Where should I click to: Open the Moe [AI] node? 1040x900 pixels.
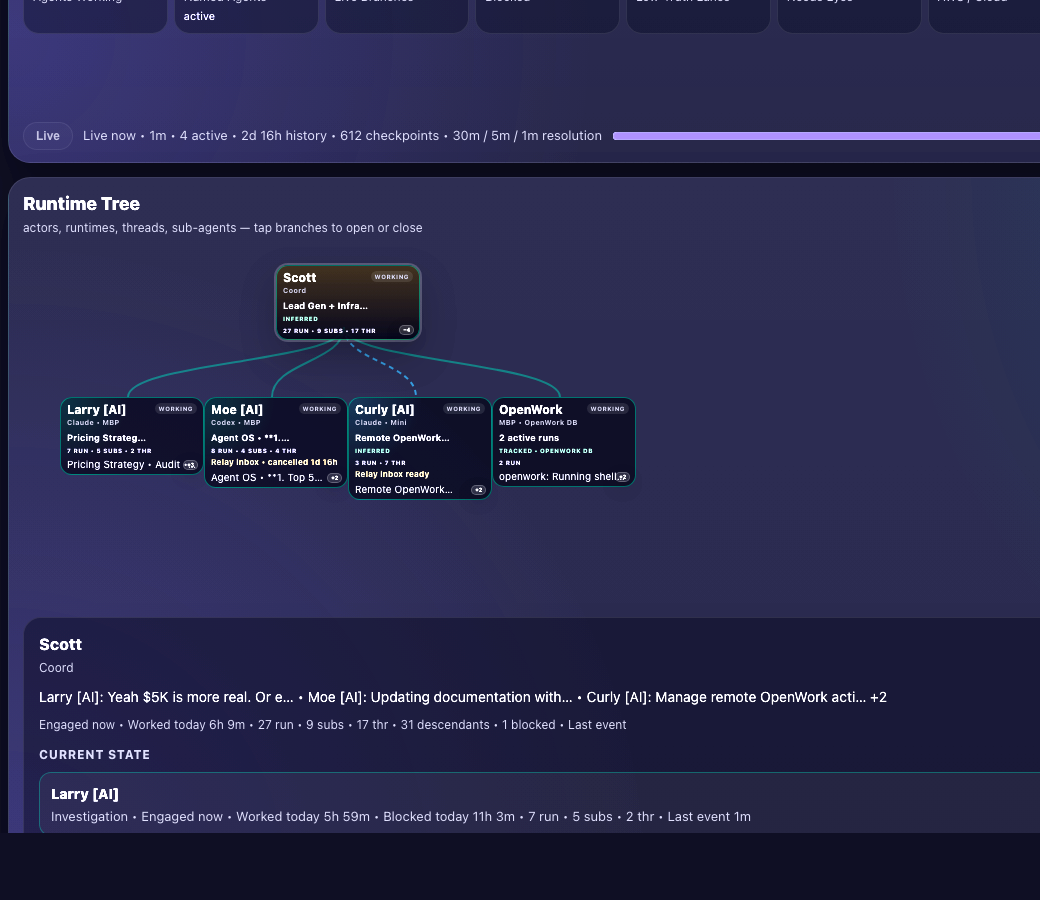point(275,442)
